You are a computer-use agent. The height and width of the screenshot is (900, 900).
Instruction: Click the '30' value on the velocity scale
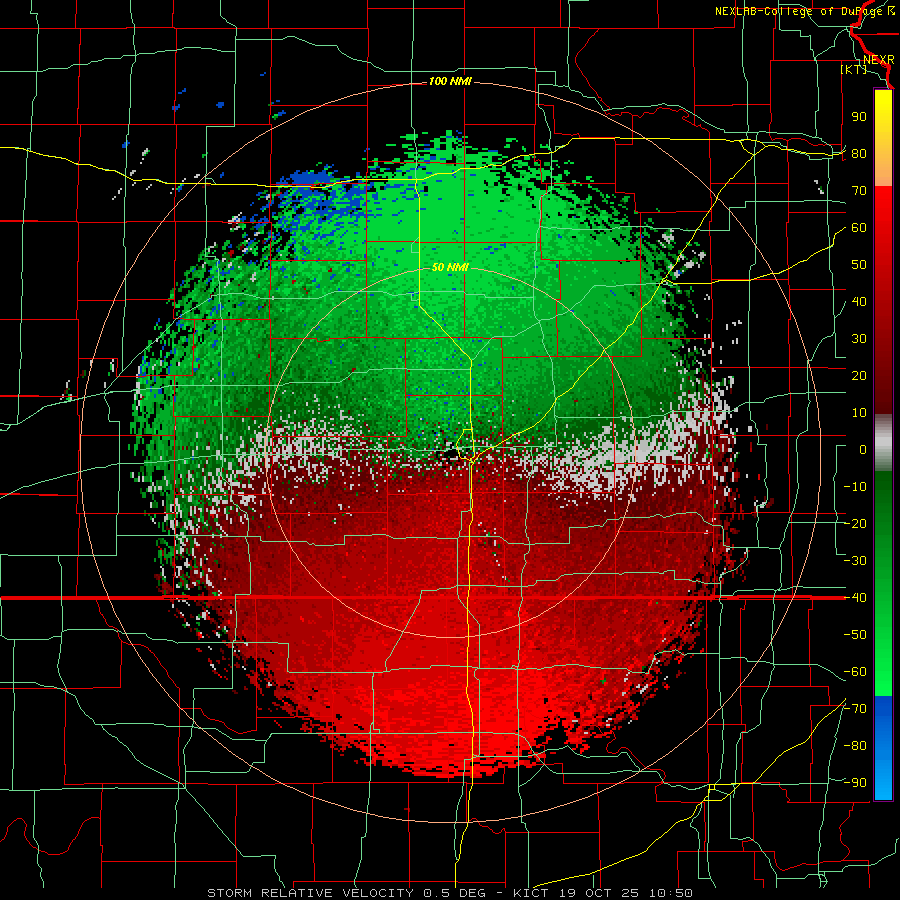[x=859, y=339]
